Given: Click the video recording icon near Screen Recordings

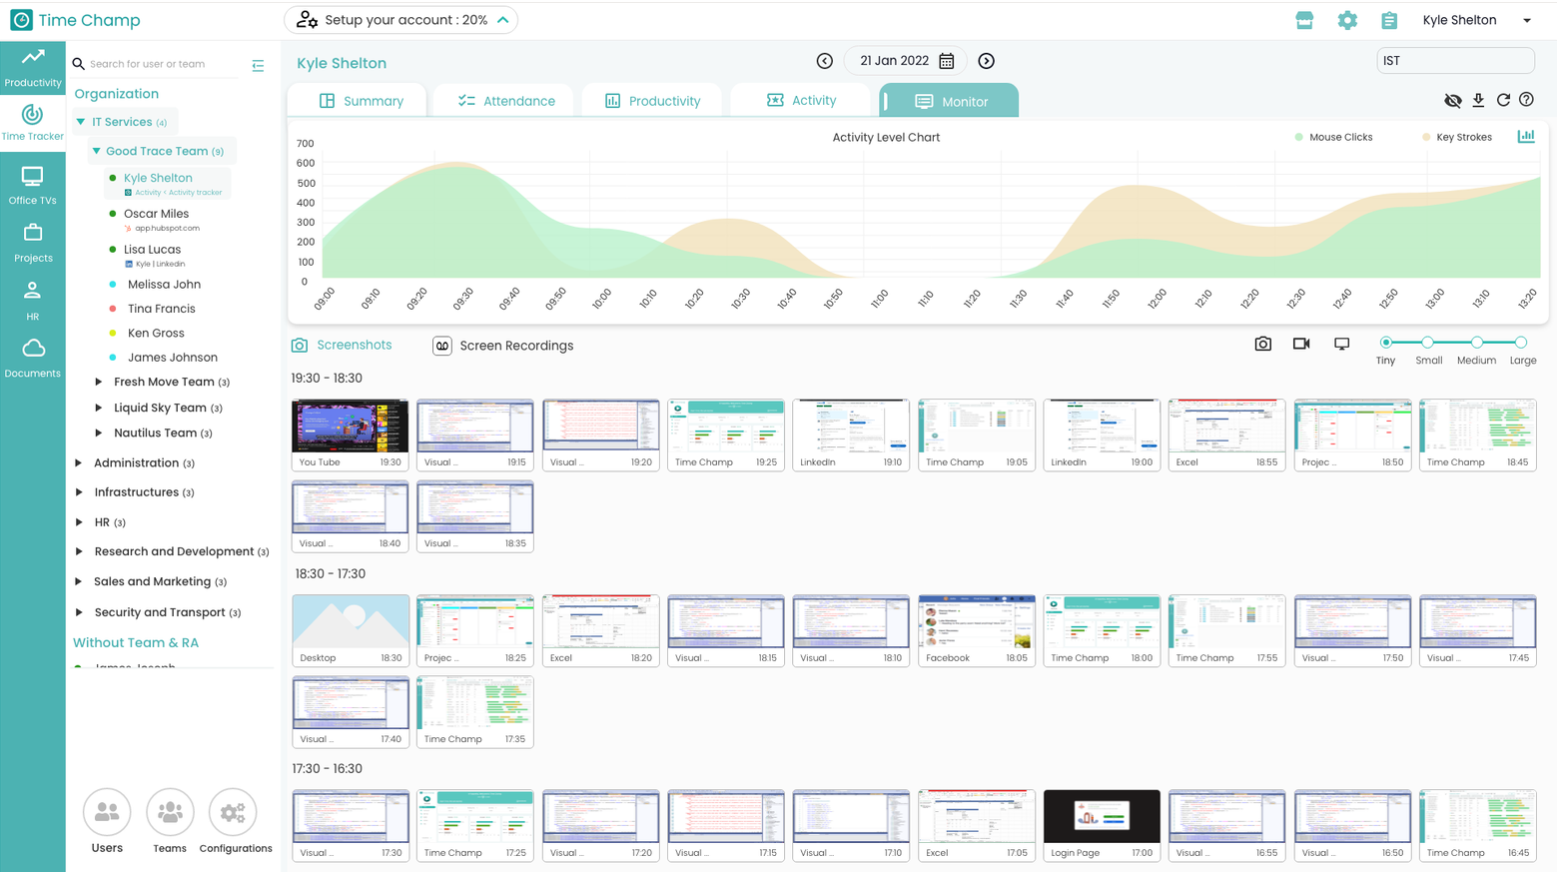Looking at the screenshot, I should coord(1301,343).
